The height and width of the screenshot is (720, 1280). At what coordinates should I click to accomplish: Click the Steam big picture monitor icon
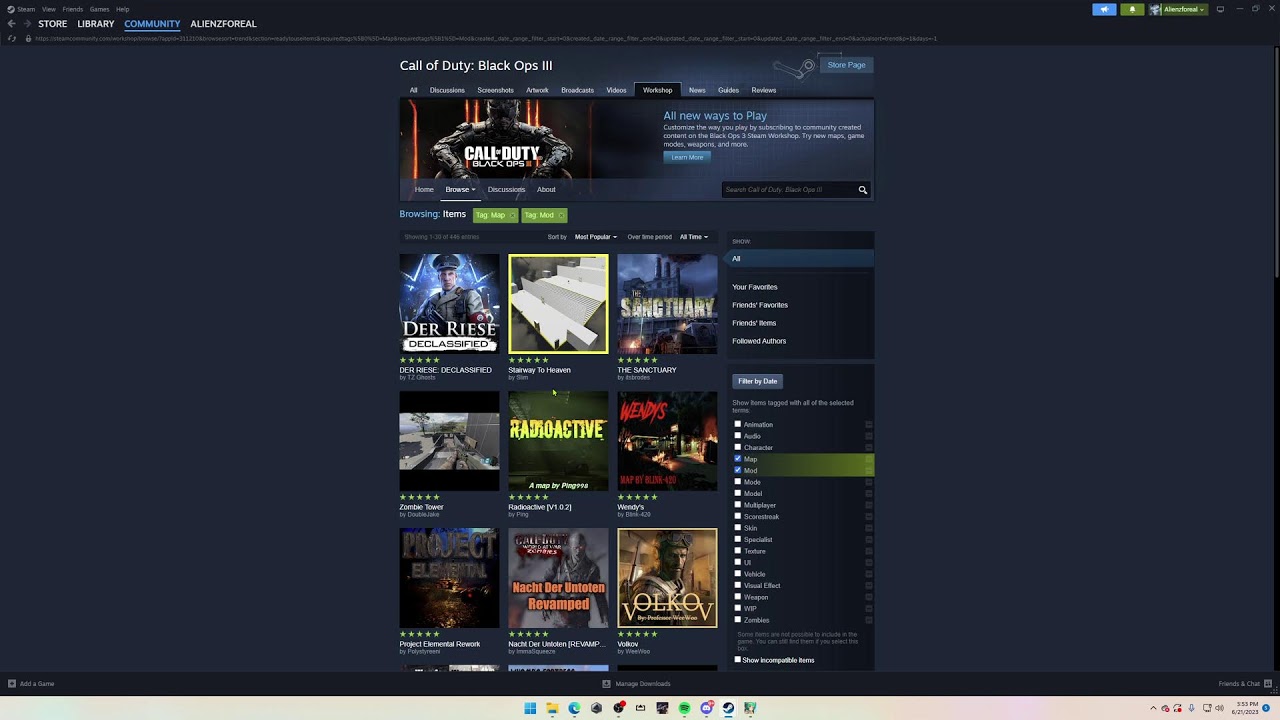point(1220,9)
